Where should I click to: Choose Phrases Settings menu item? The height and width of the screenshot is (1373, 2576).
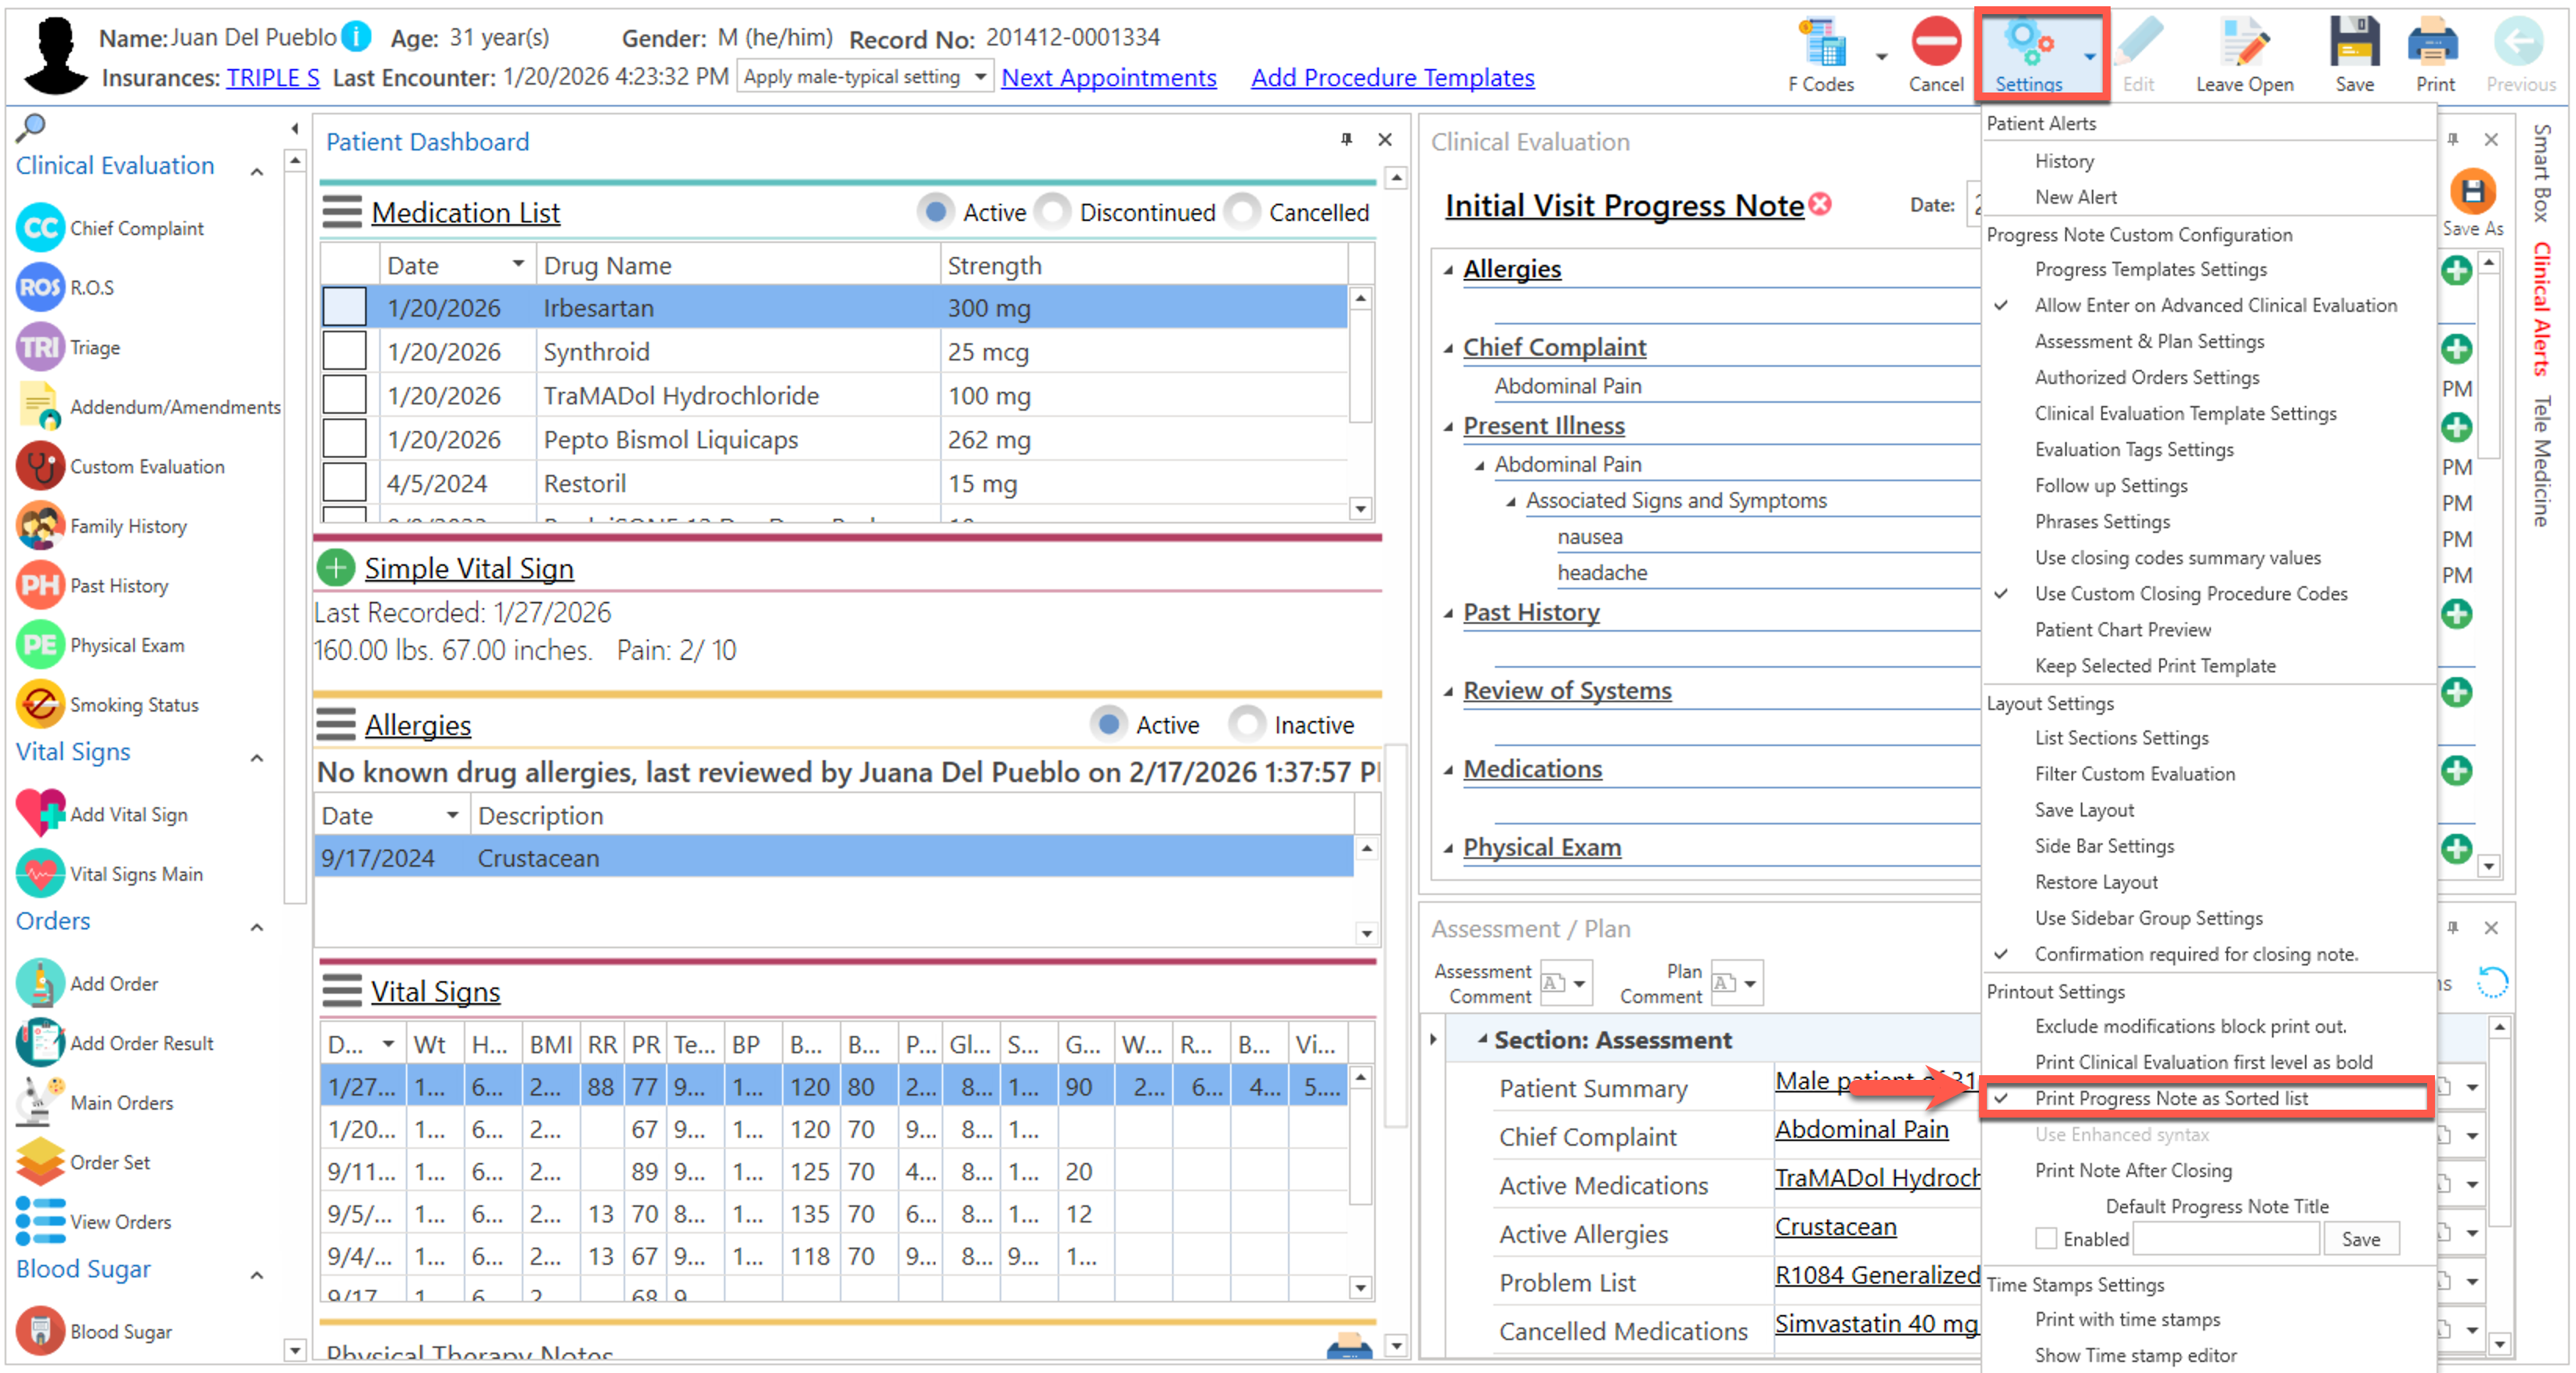(x=2102, y=521)
